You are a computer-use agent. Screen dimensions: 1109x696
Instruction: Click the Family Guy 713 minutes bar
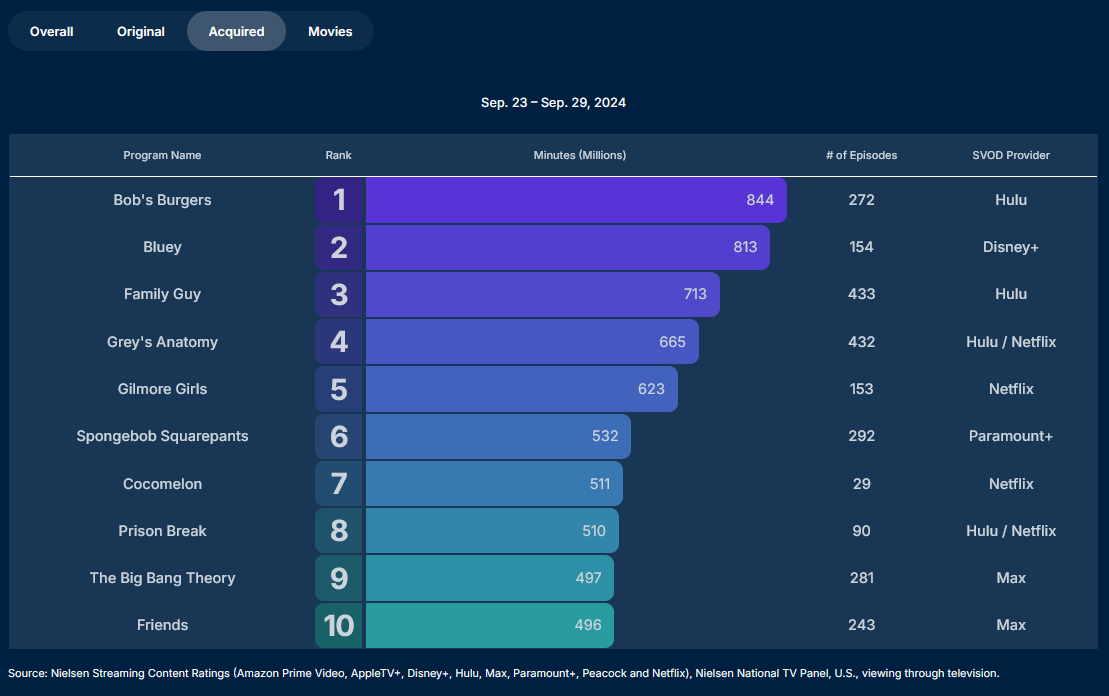coord(542,294)
